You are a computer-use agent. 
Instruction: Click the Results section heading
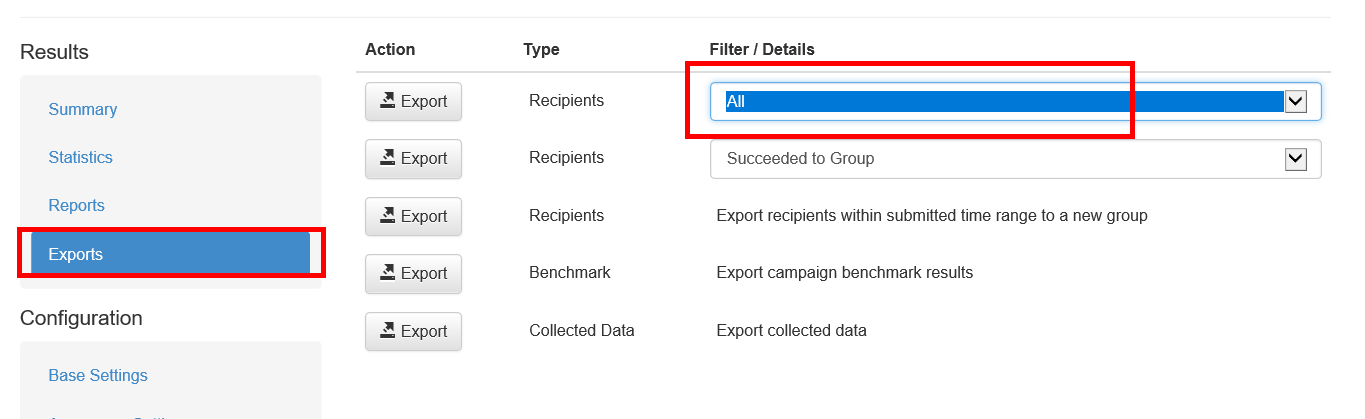54,52
